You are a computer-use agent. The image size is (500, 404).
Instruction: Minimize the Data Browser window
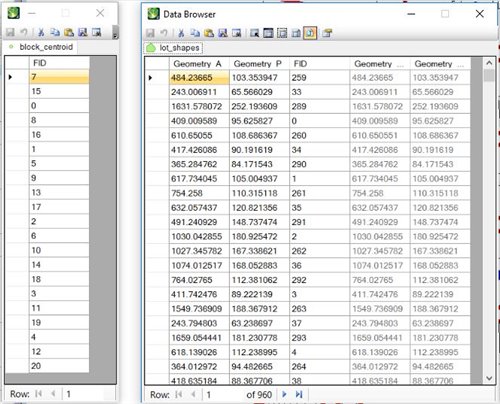click(411, 14)
